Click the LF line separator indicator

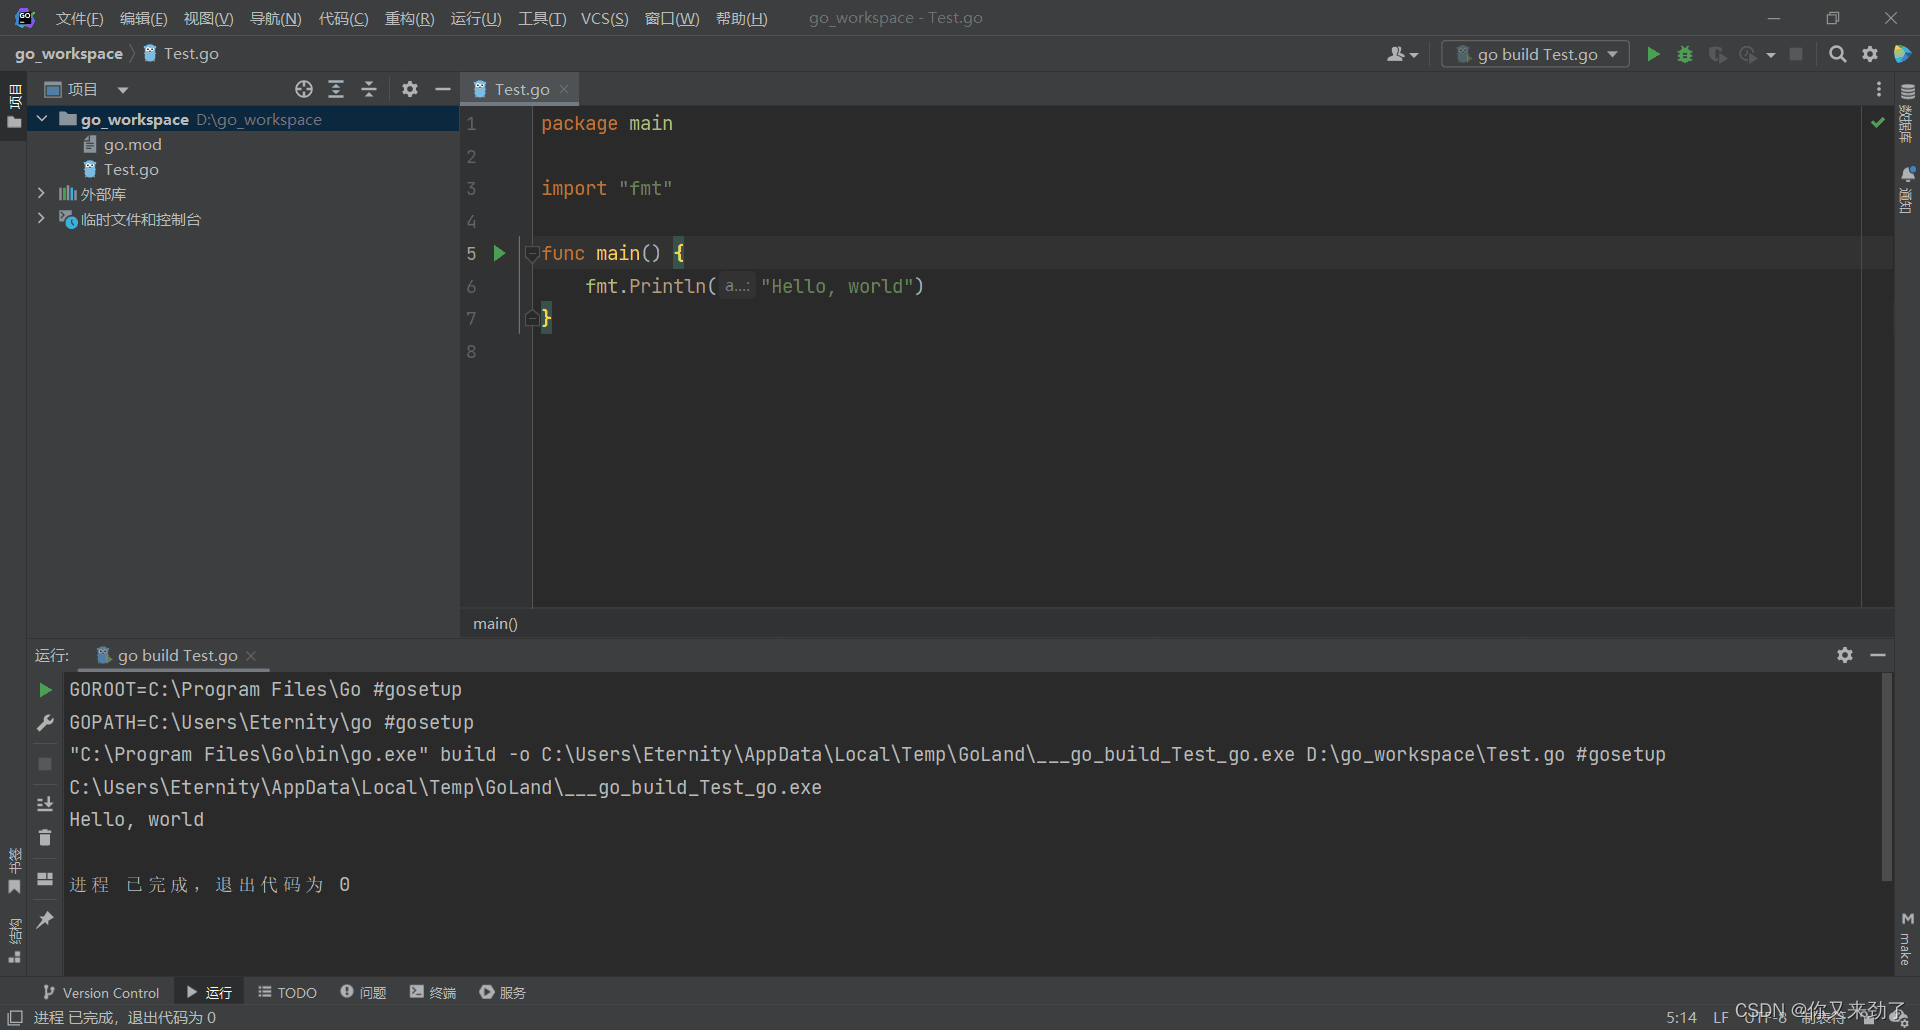point(1720,1017)
